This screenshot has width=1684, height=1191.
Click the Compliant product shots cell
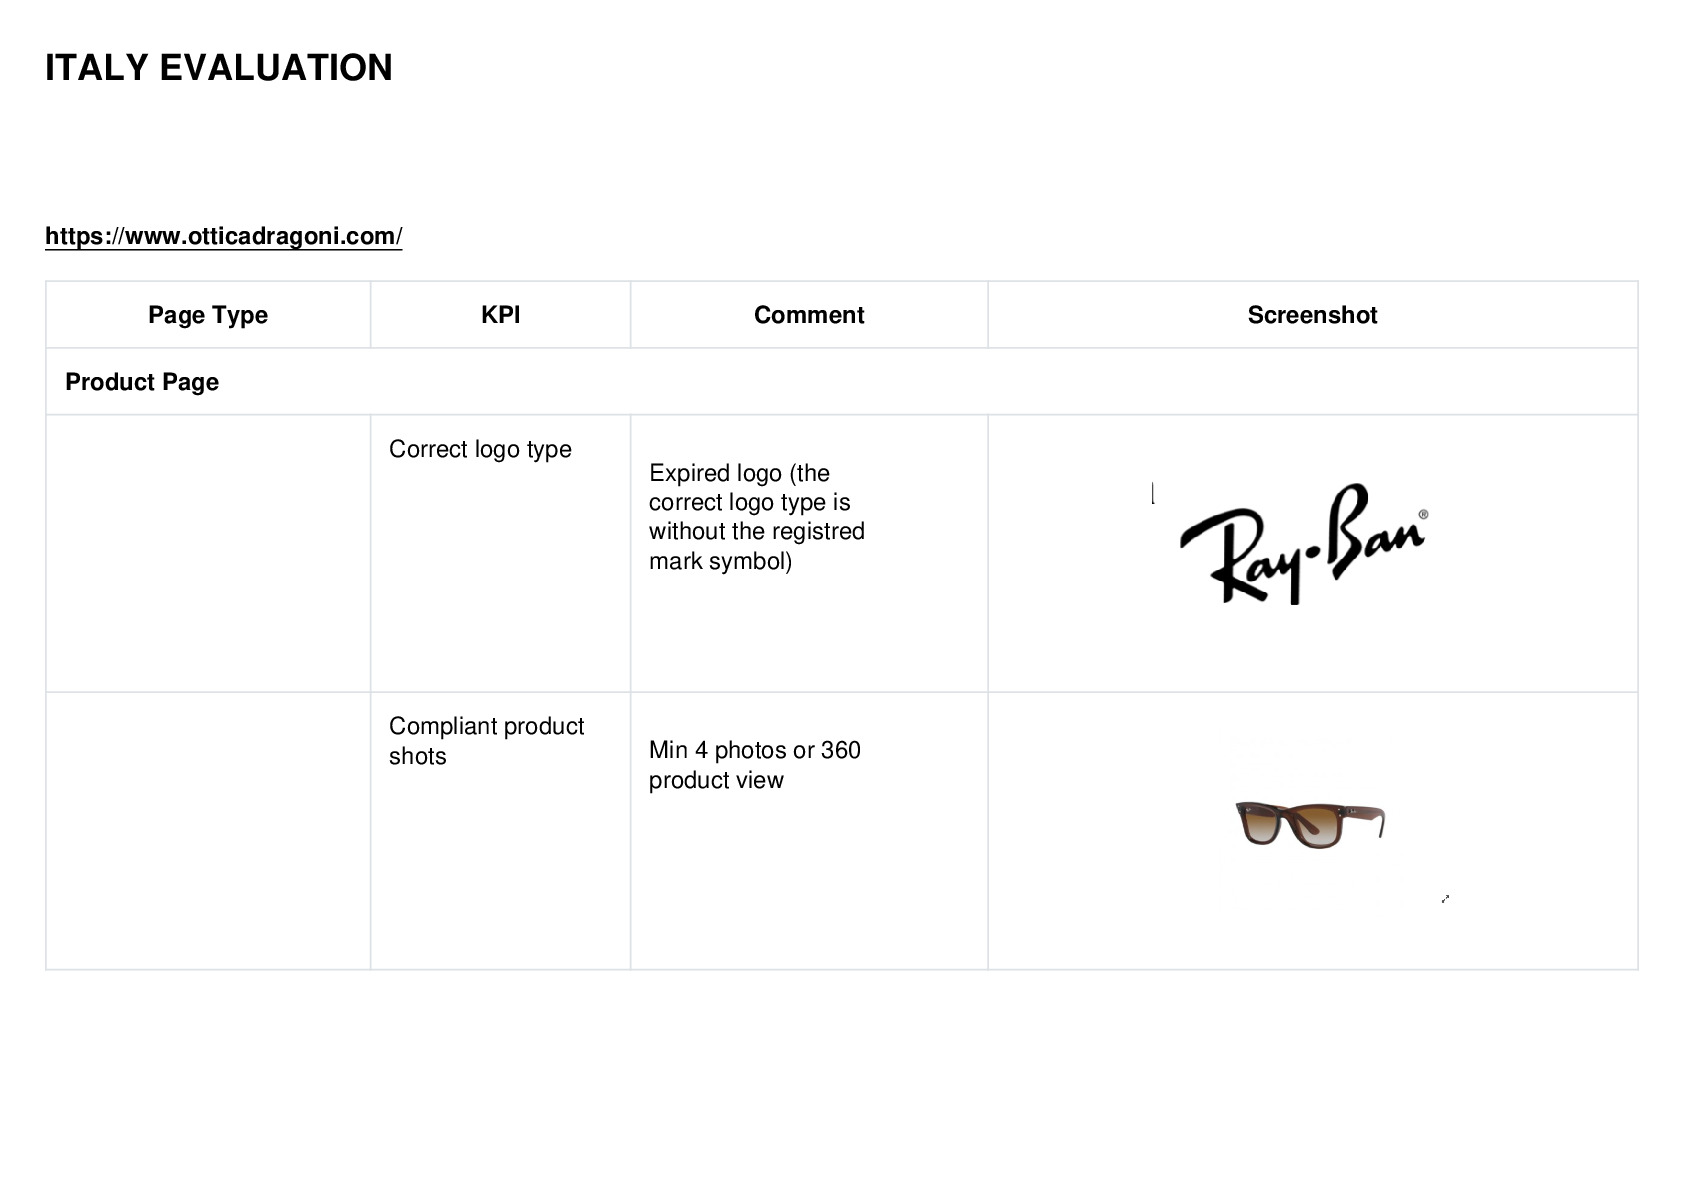[500, 831]
